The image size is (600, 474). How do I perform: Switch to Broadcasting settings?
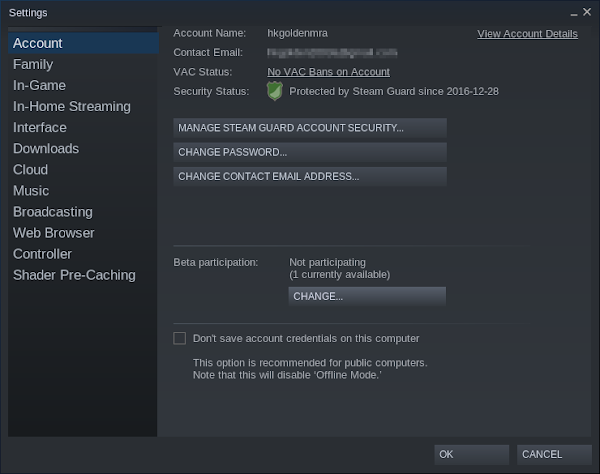(83, 212)
